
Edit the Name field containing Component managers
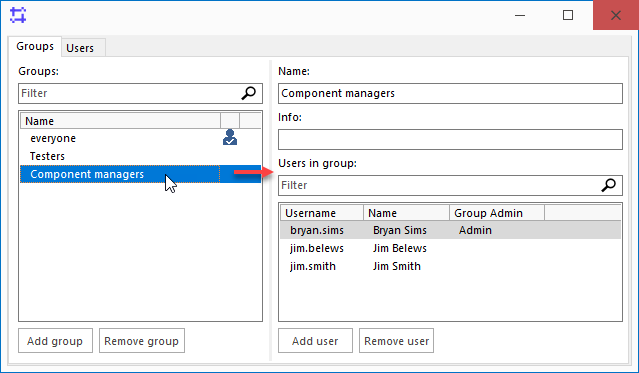450,93
